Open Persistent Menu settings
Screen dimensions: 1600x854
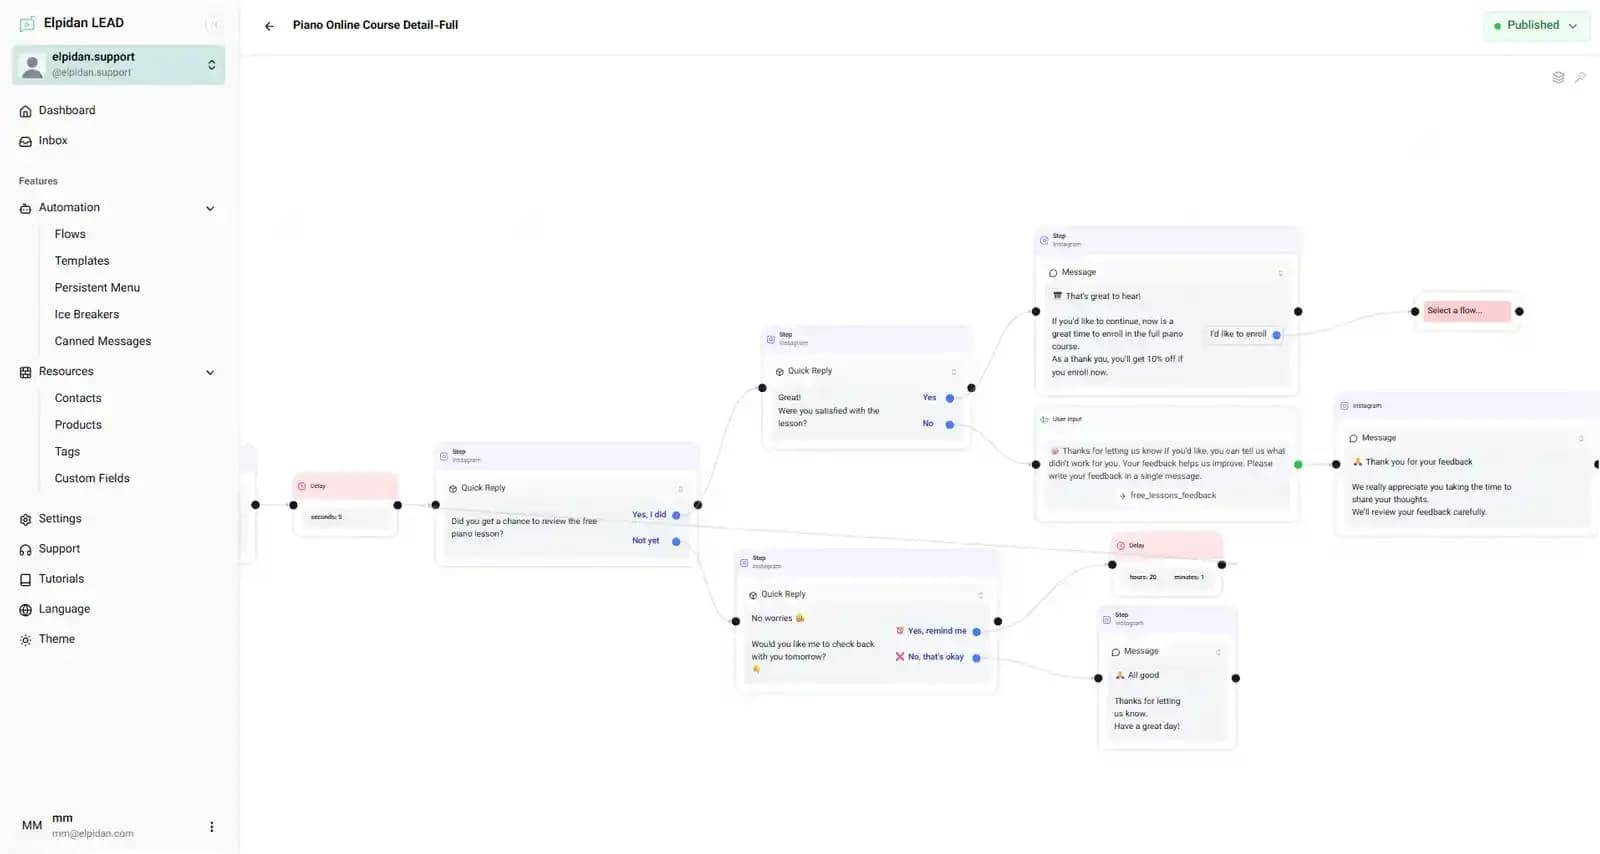pos(97,288)
